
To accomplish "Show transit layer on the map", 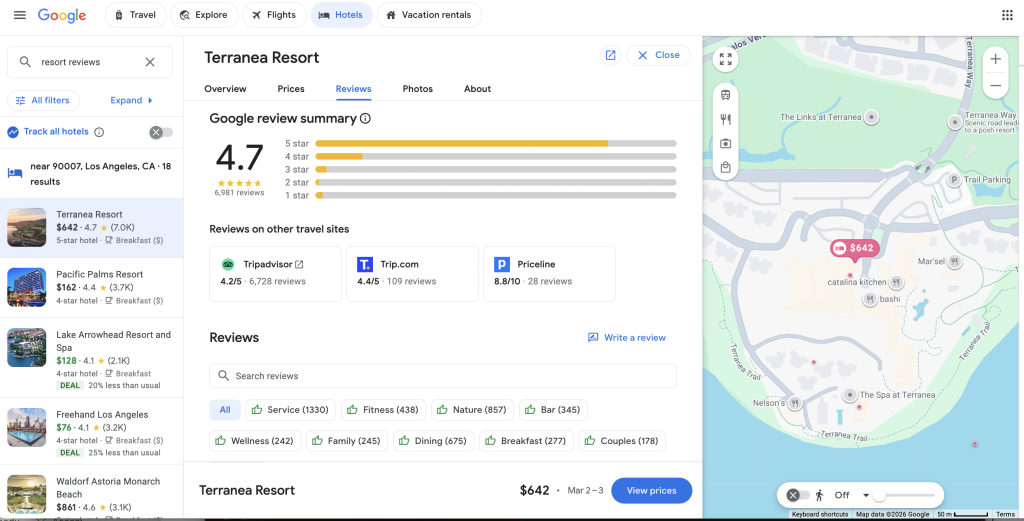I will coord(725,95).
